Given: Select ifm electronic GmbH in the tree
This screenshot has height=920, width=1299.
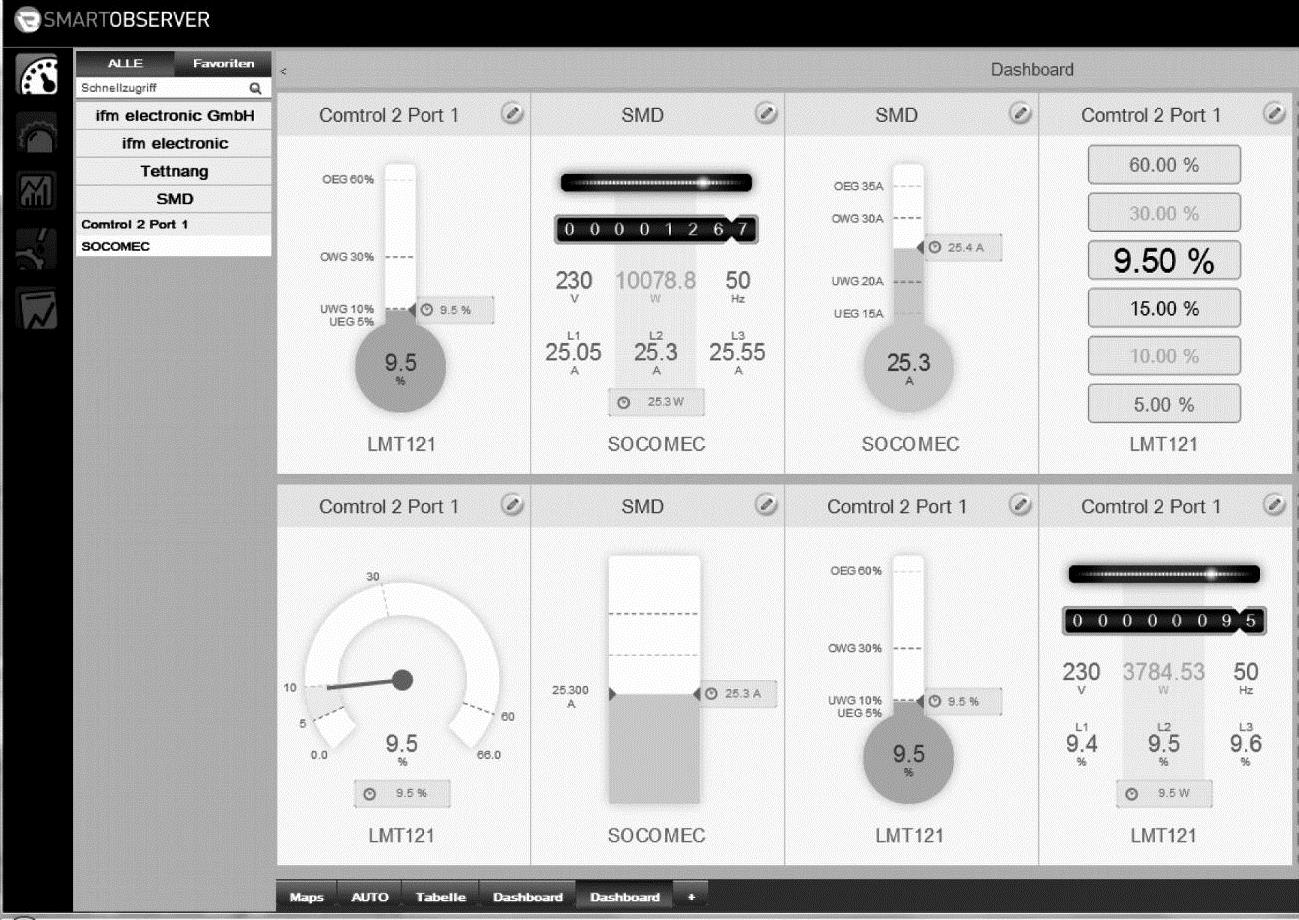Looking at the screenshot, I should click(174, 116).
